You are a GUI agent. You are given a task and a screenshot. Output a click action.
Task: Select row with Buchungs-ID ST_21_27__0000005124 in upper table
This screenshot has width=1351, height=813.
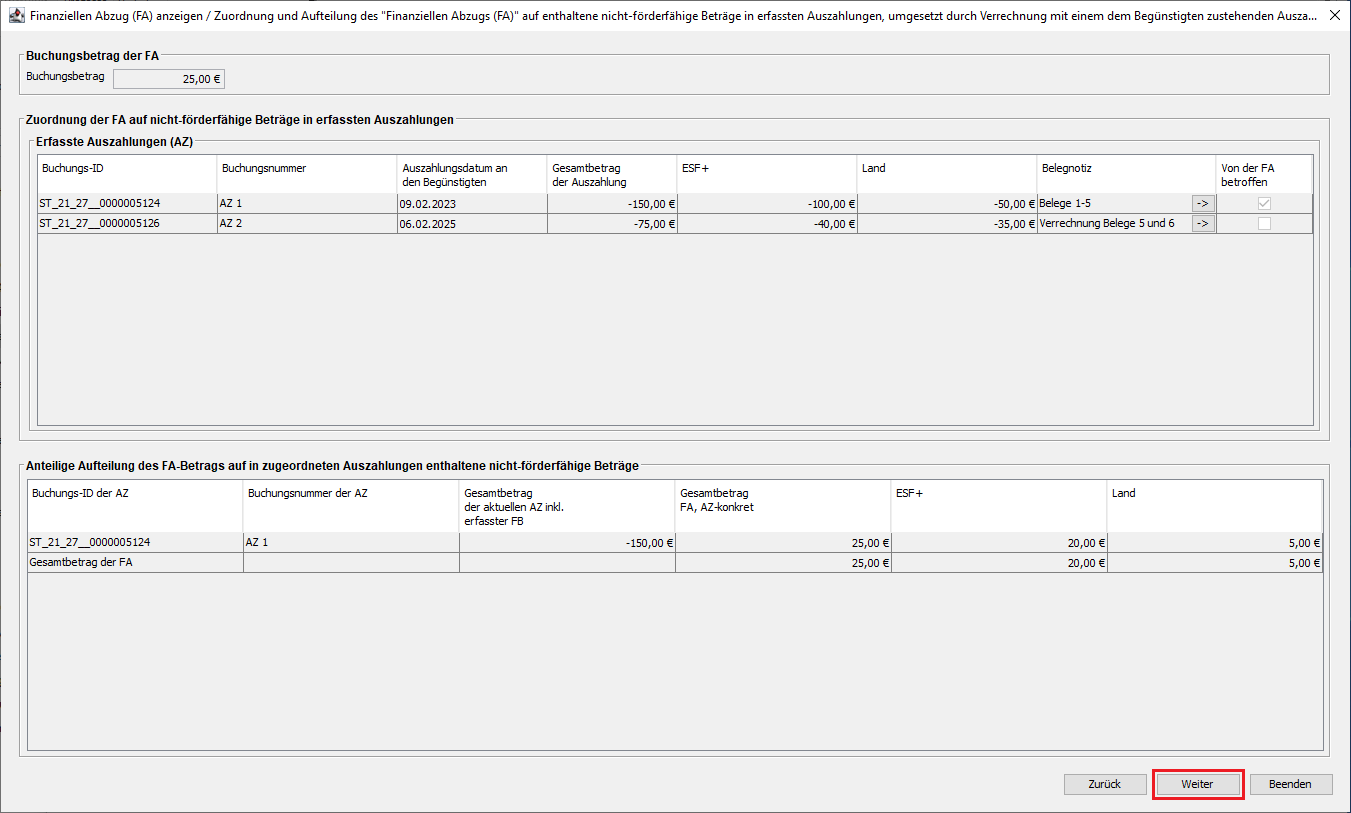(126, 203)
